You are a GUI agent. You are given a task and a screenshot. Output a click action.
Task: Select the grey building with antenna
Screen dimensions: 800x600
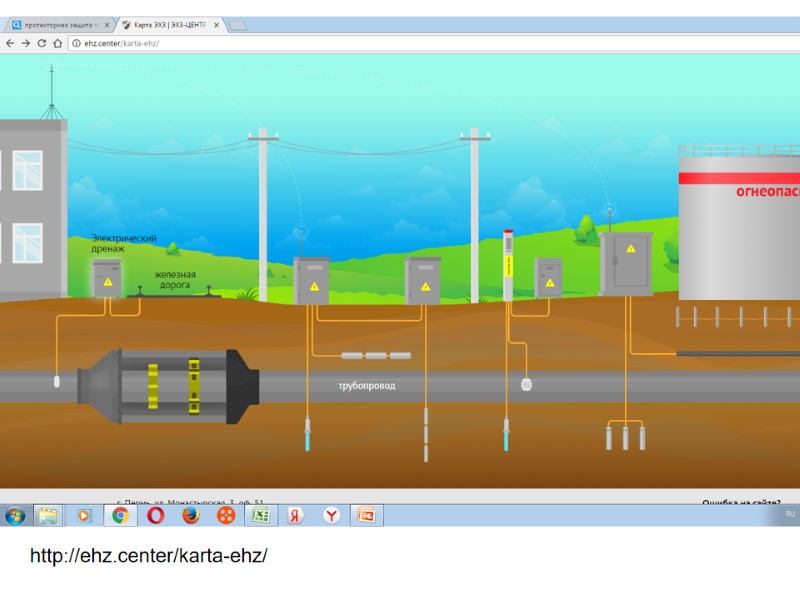[33, 209]
